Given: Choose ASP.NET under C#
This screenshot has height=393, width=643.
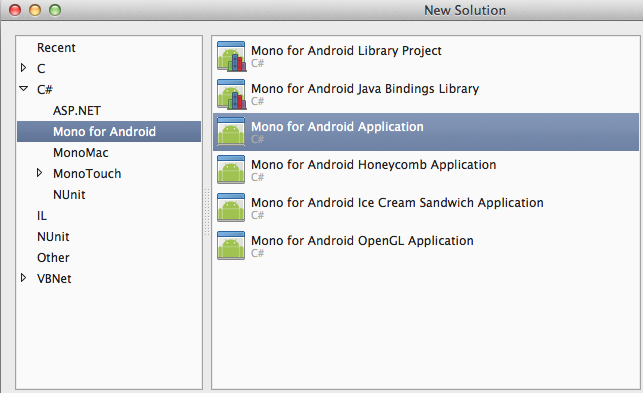Looking at the screenshot, I should pyautogui.click(x=77, y=111).
